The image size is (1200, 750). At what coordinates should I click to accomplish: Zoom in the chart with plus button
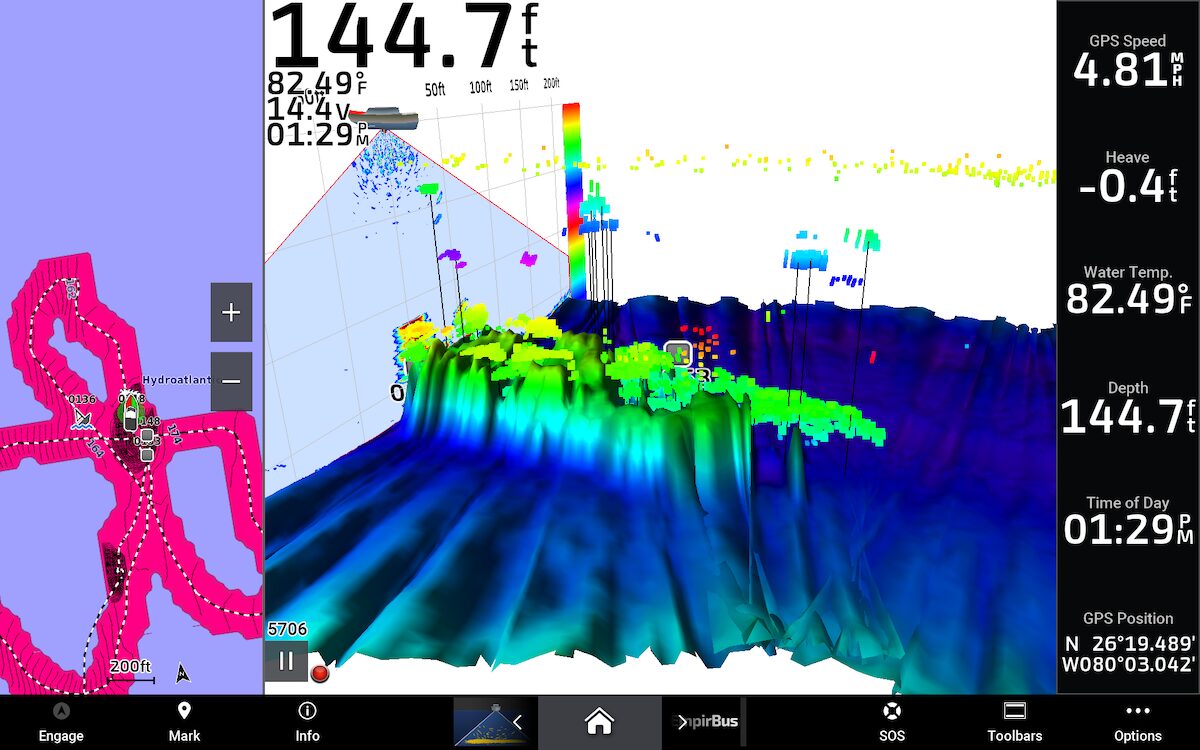coord(231,313)
